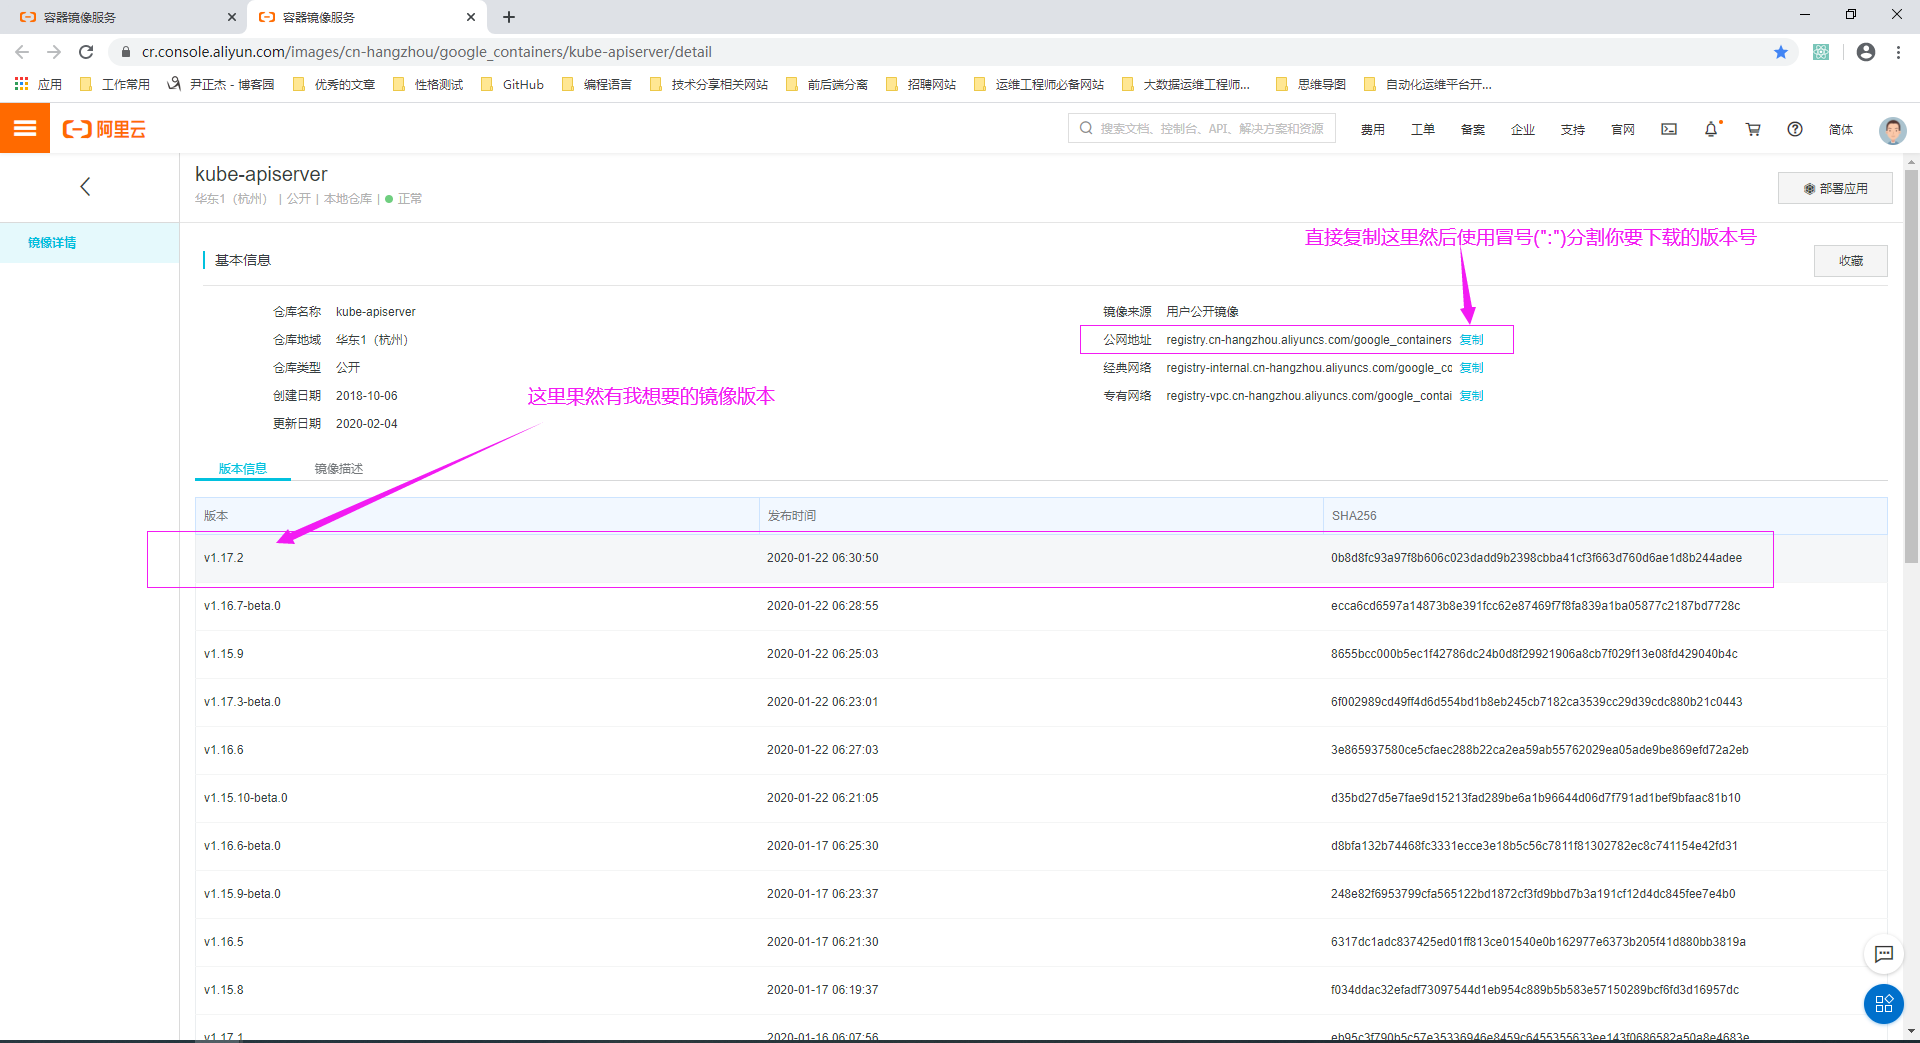Screen dimensions: 1920x1043
Task: Open the 技术分享相关网站 bookmark folder
Action: (x=709, y=84)
